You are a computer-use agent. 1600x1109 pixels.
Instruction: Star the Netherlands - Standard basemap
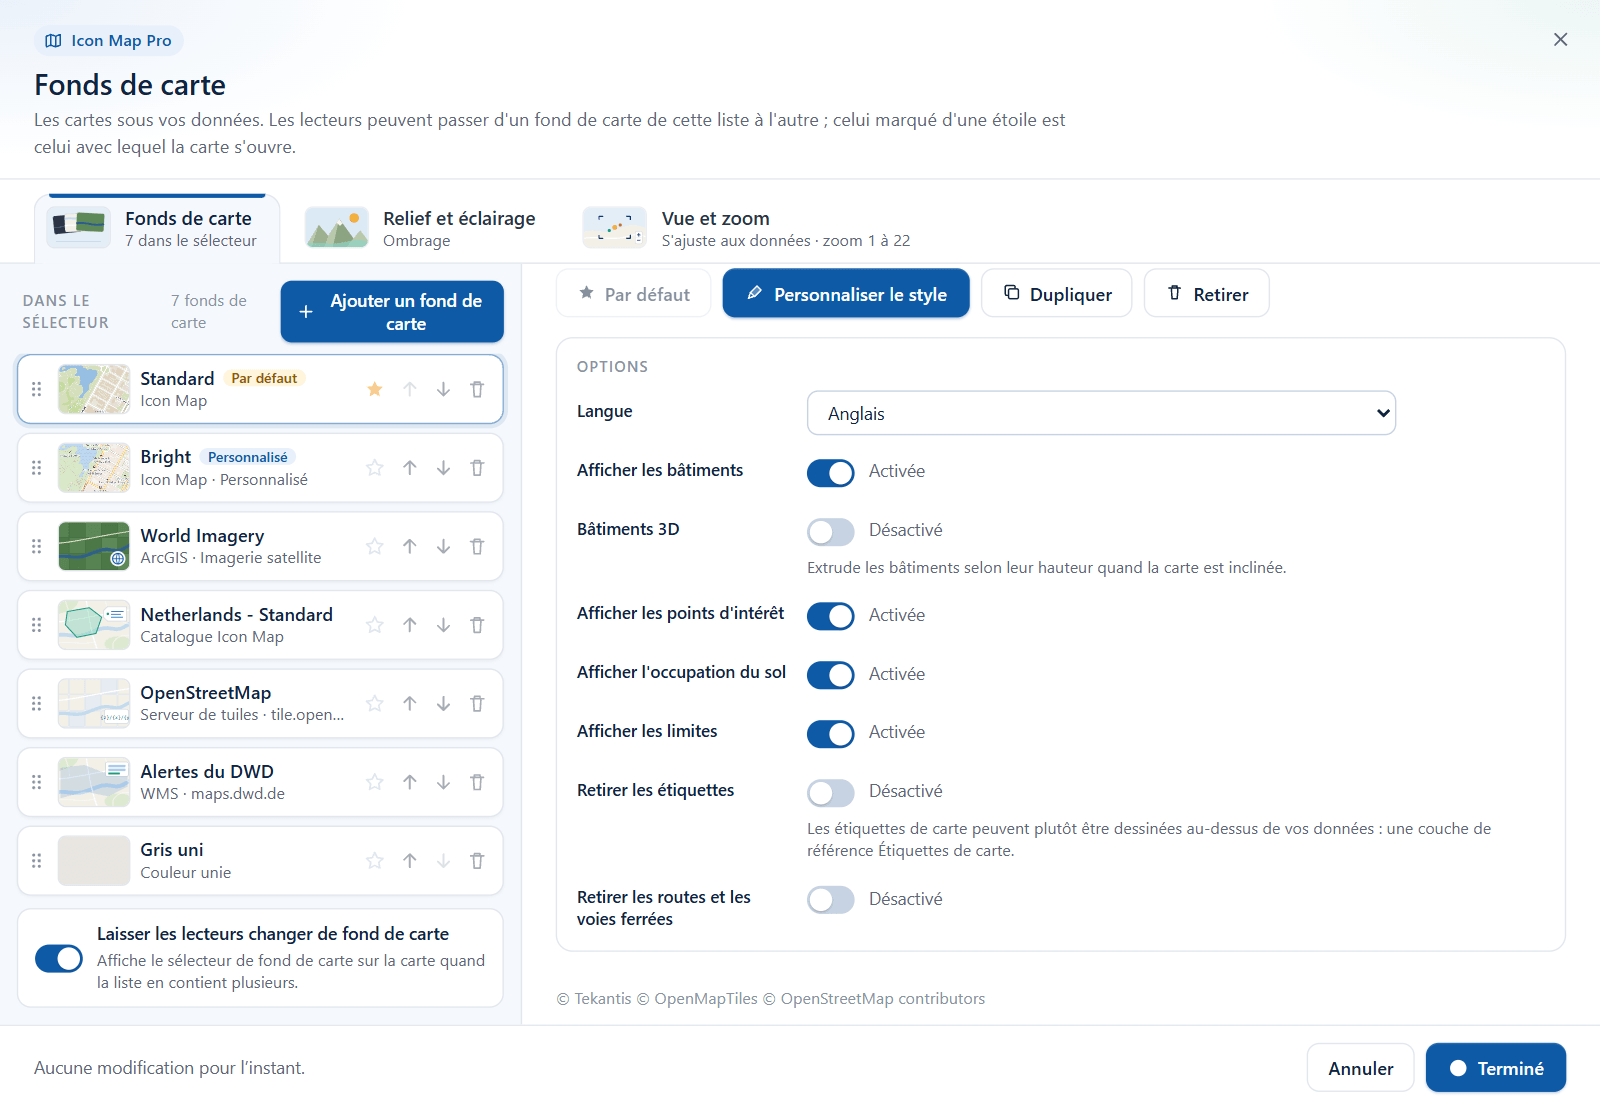(x=375, y=625)
